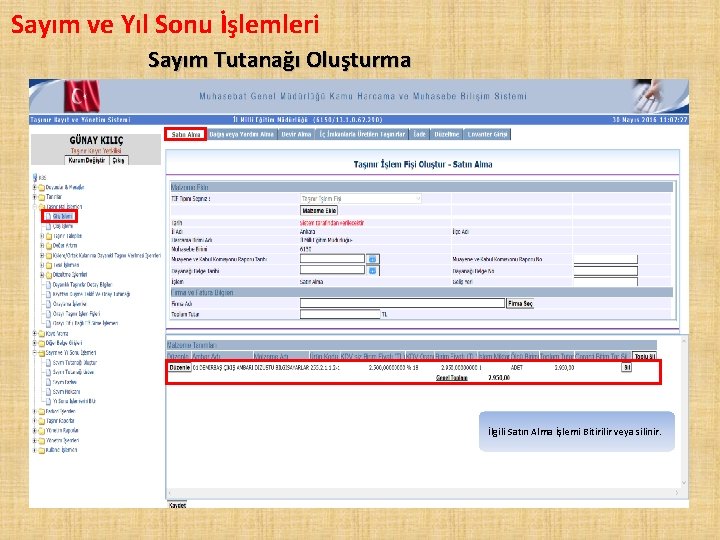720x540 pixels.
Task: Switch to the Düzeltme tab
Action: [446, 135]
